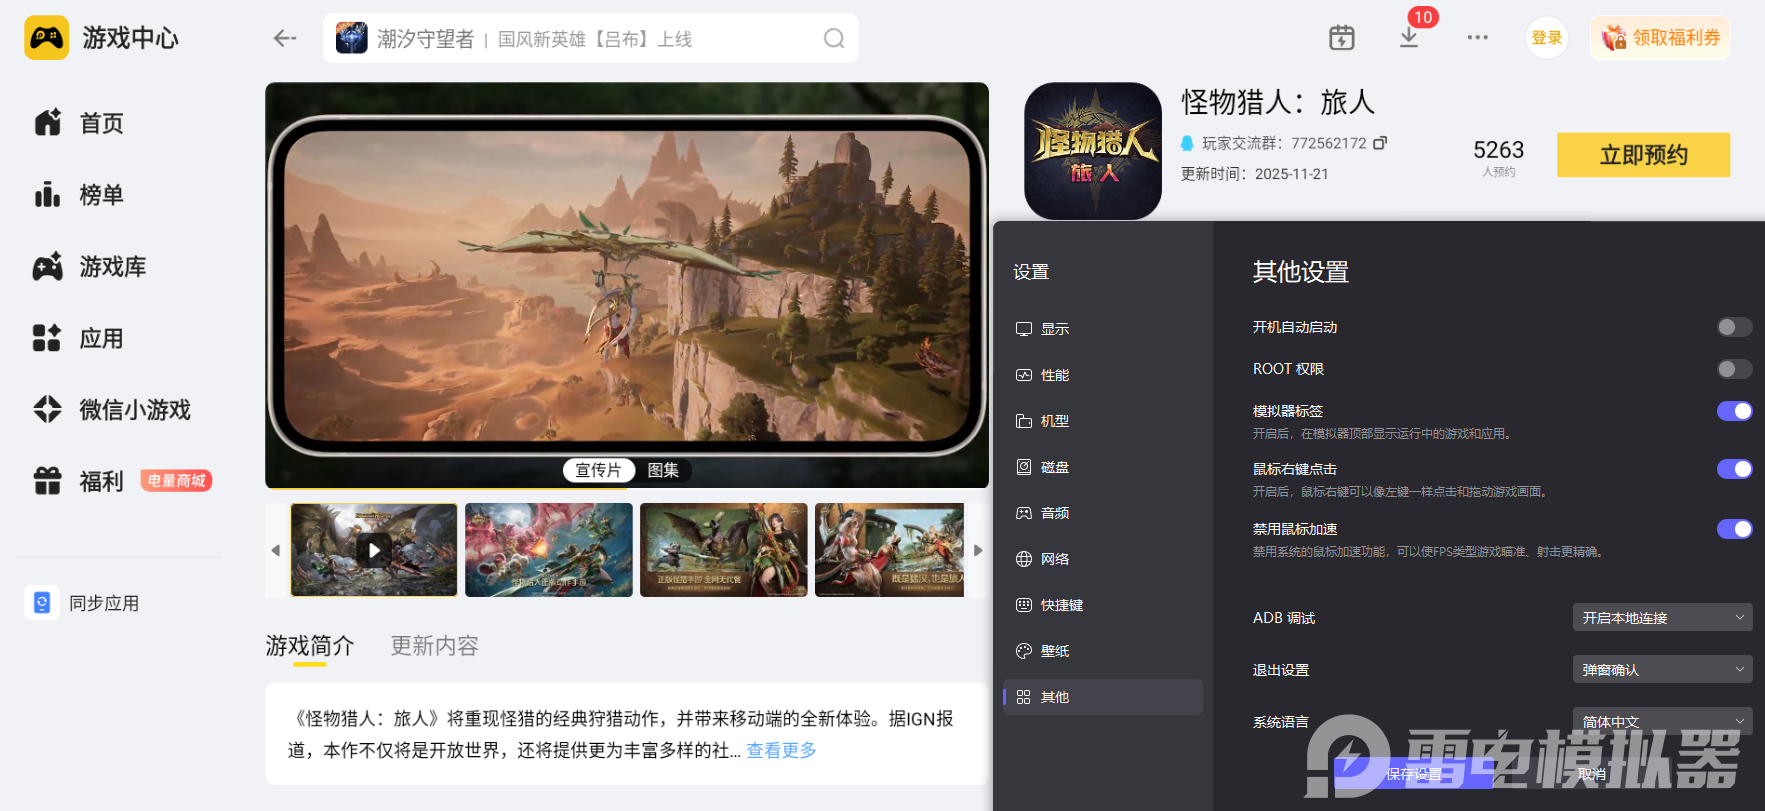Click the 怪物猎人：旅人 game icon
The width and height of the screenshot is (1765, 811).
pos(1093,151)
